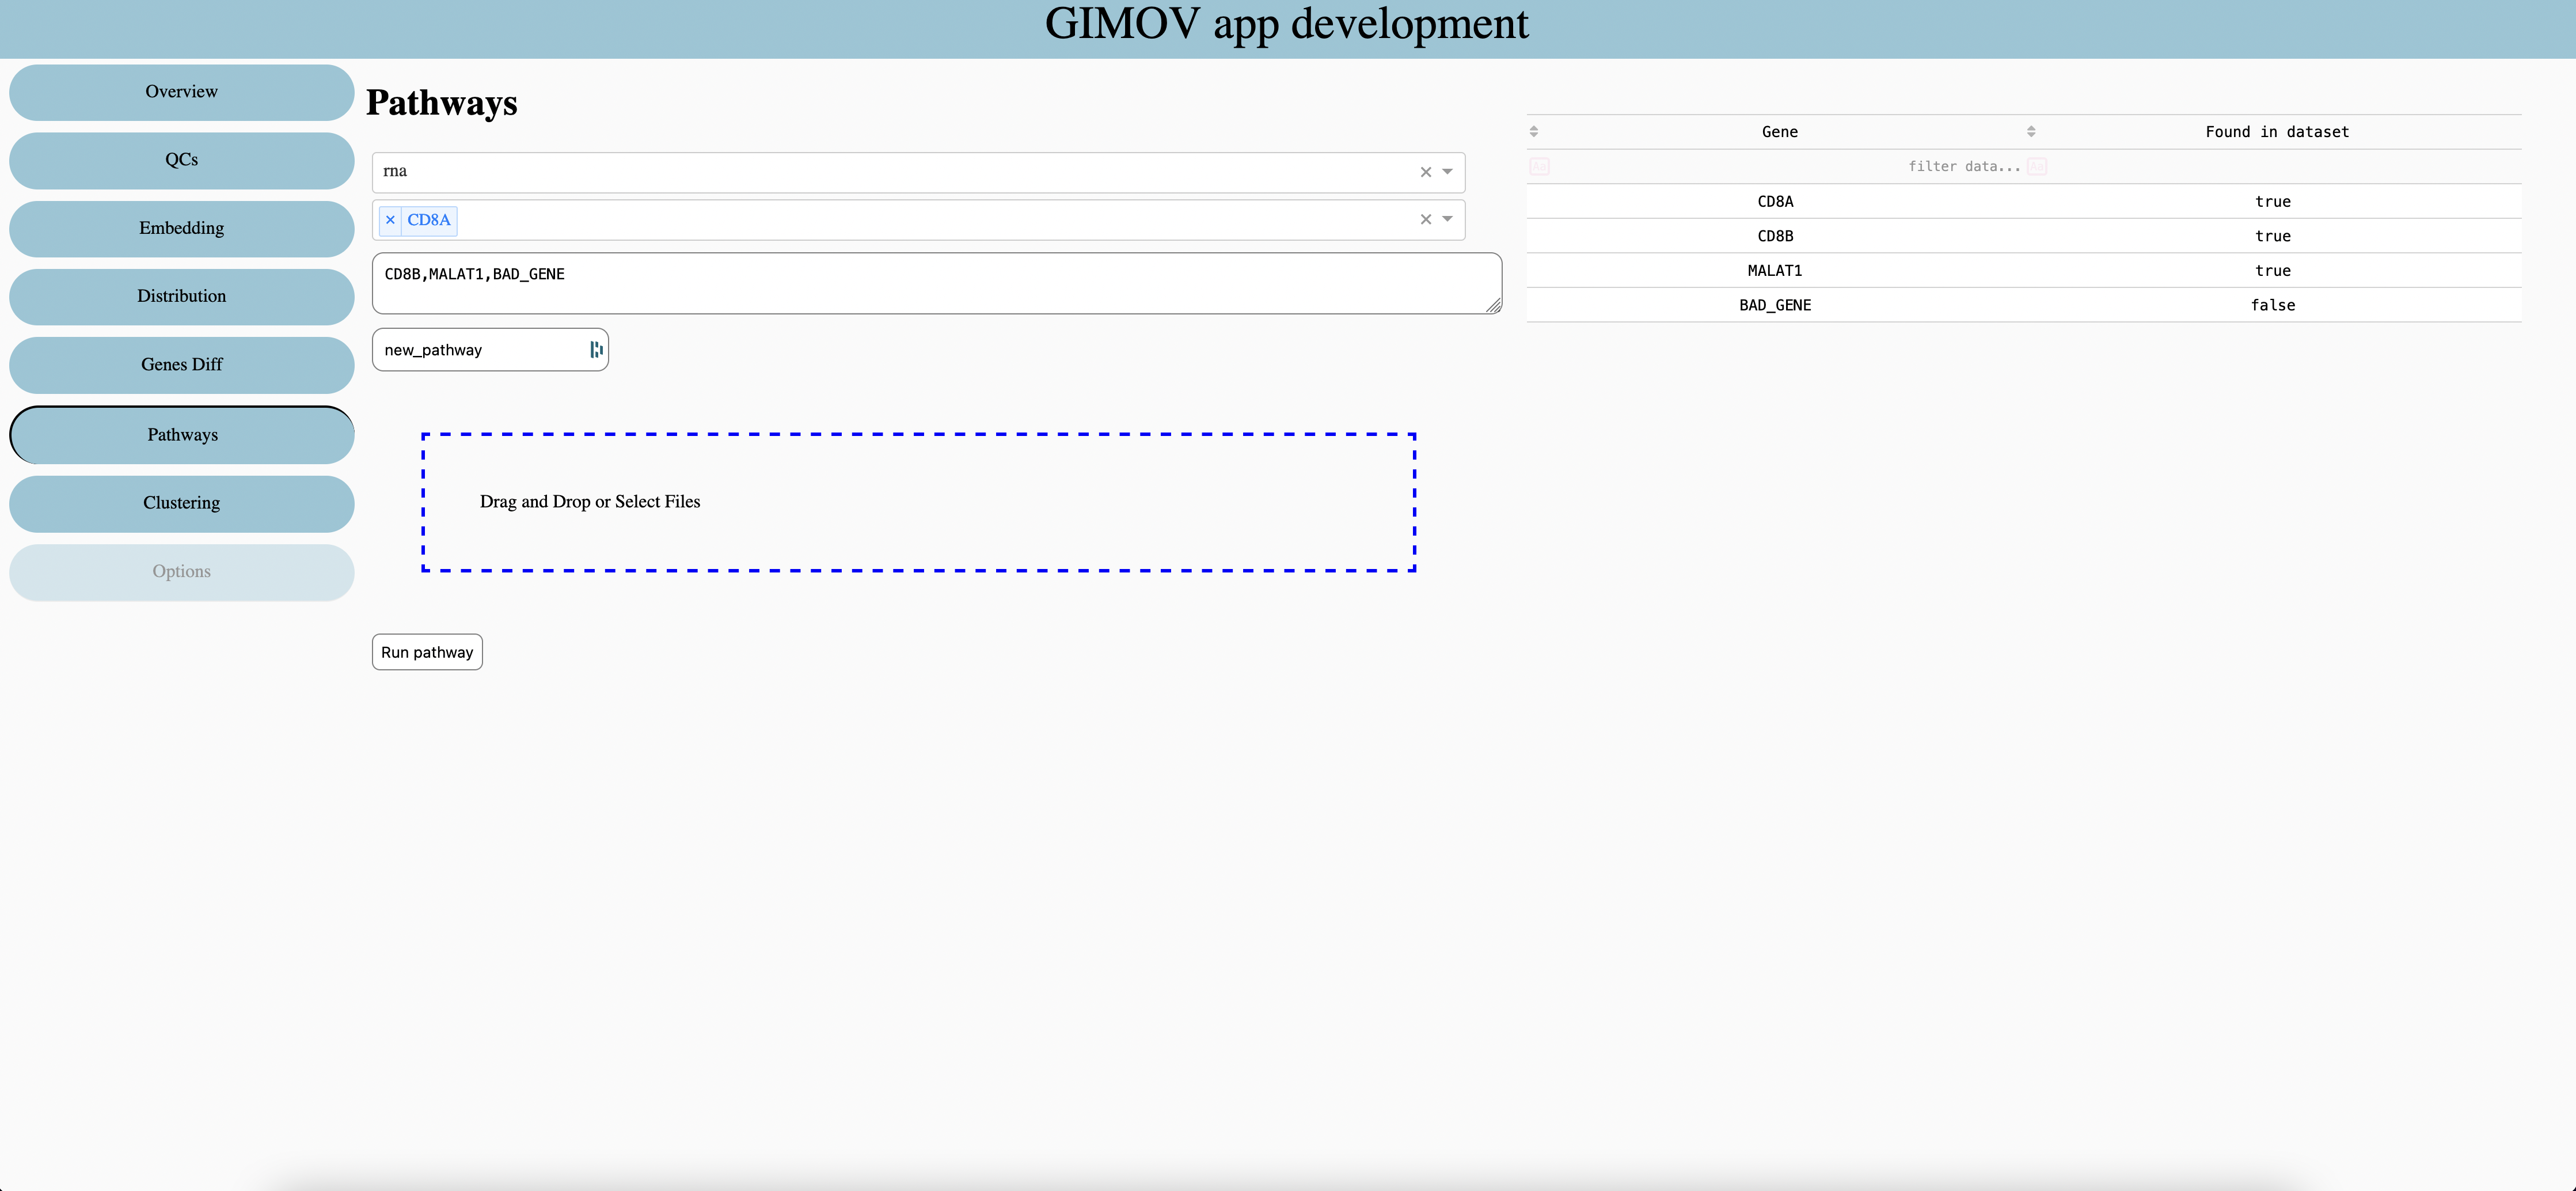Click the Clustering navigation icon
The image size is (2576, 1191).
[181, 501]
